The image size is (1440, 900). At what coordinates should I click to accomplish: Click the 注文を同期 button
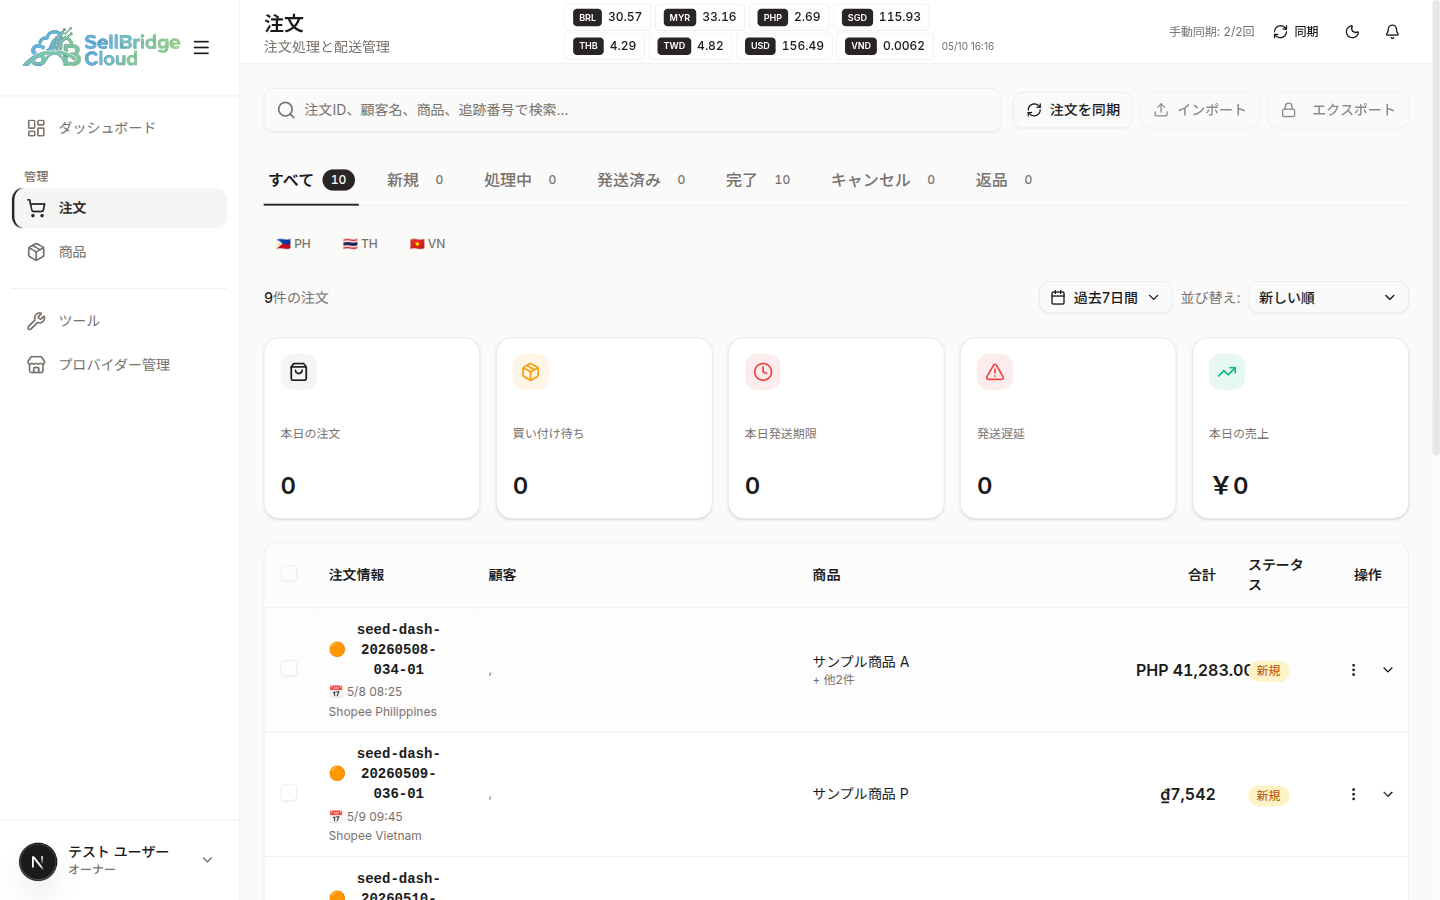[1073, 110]
